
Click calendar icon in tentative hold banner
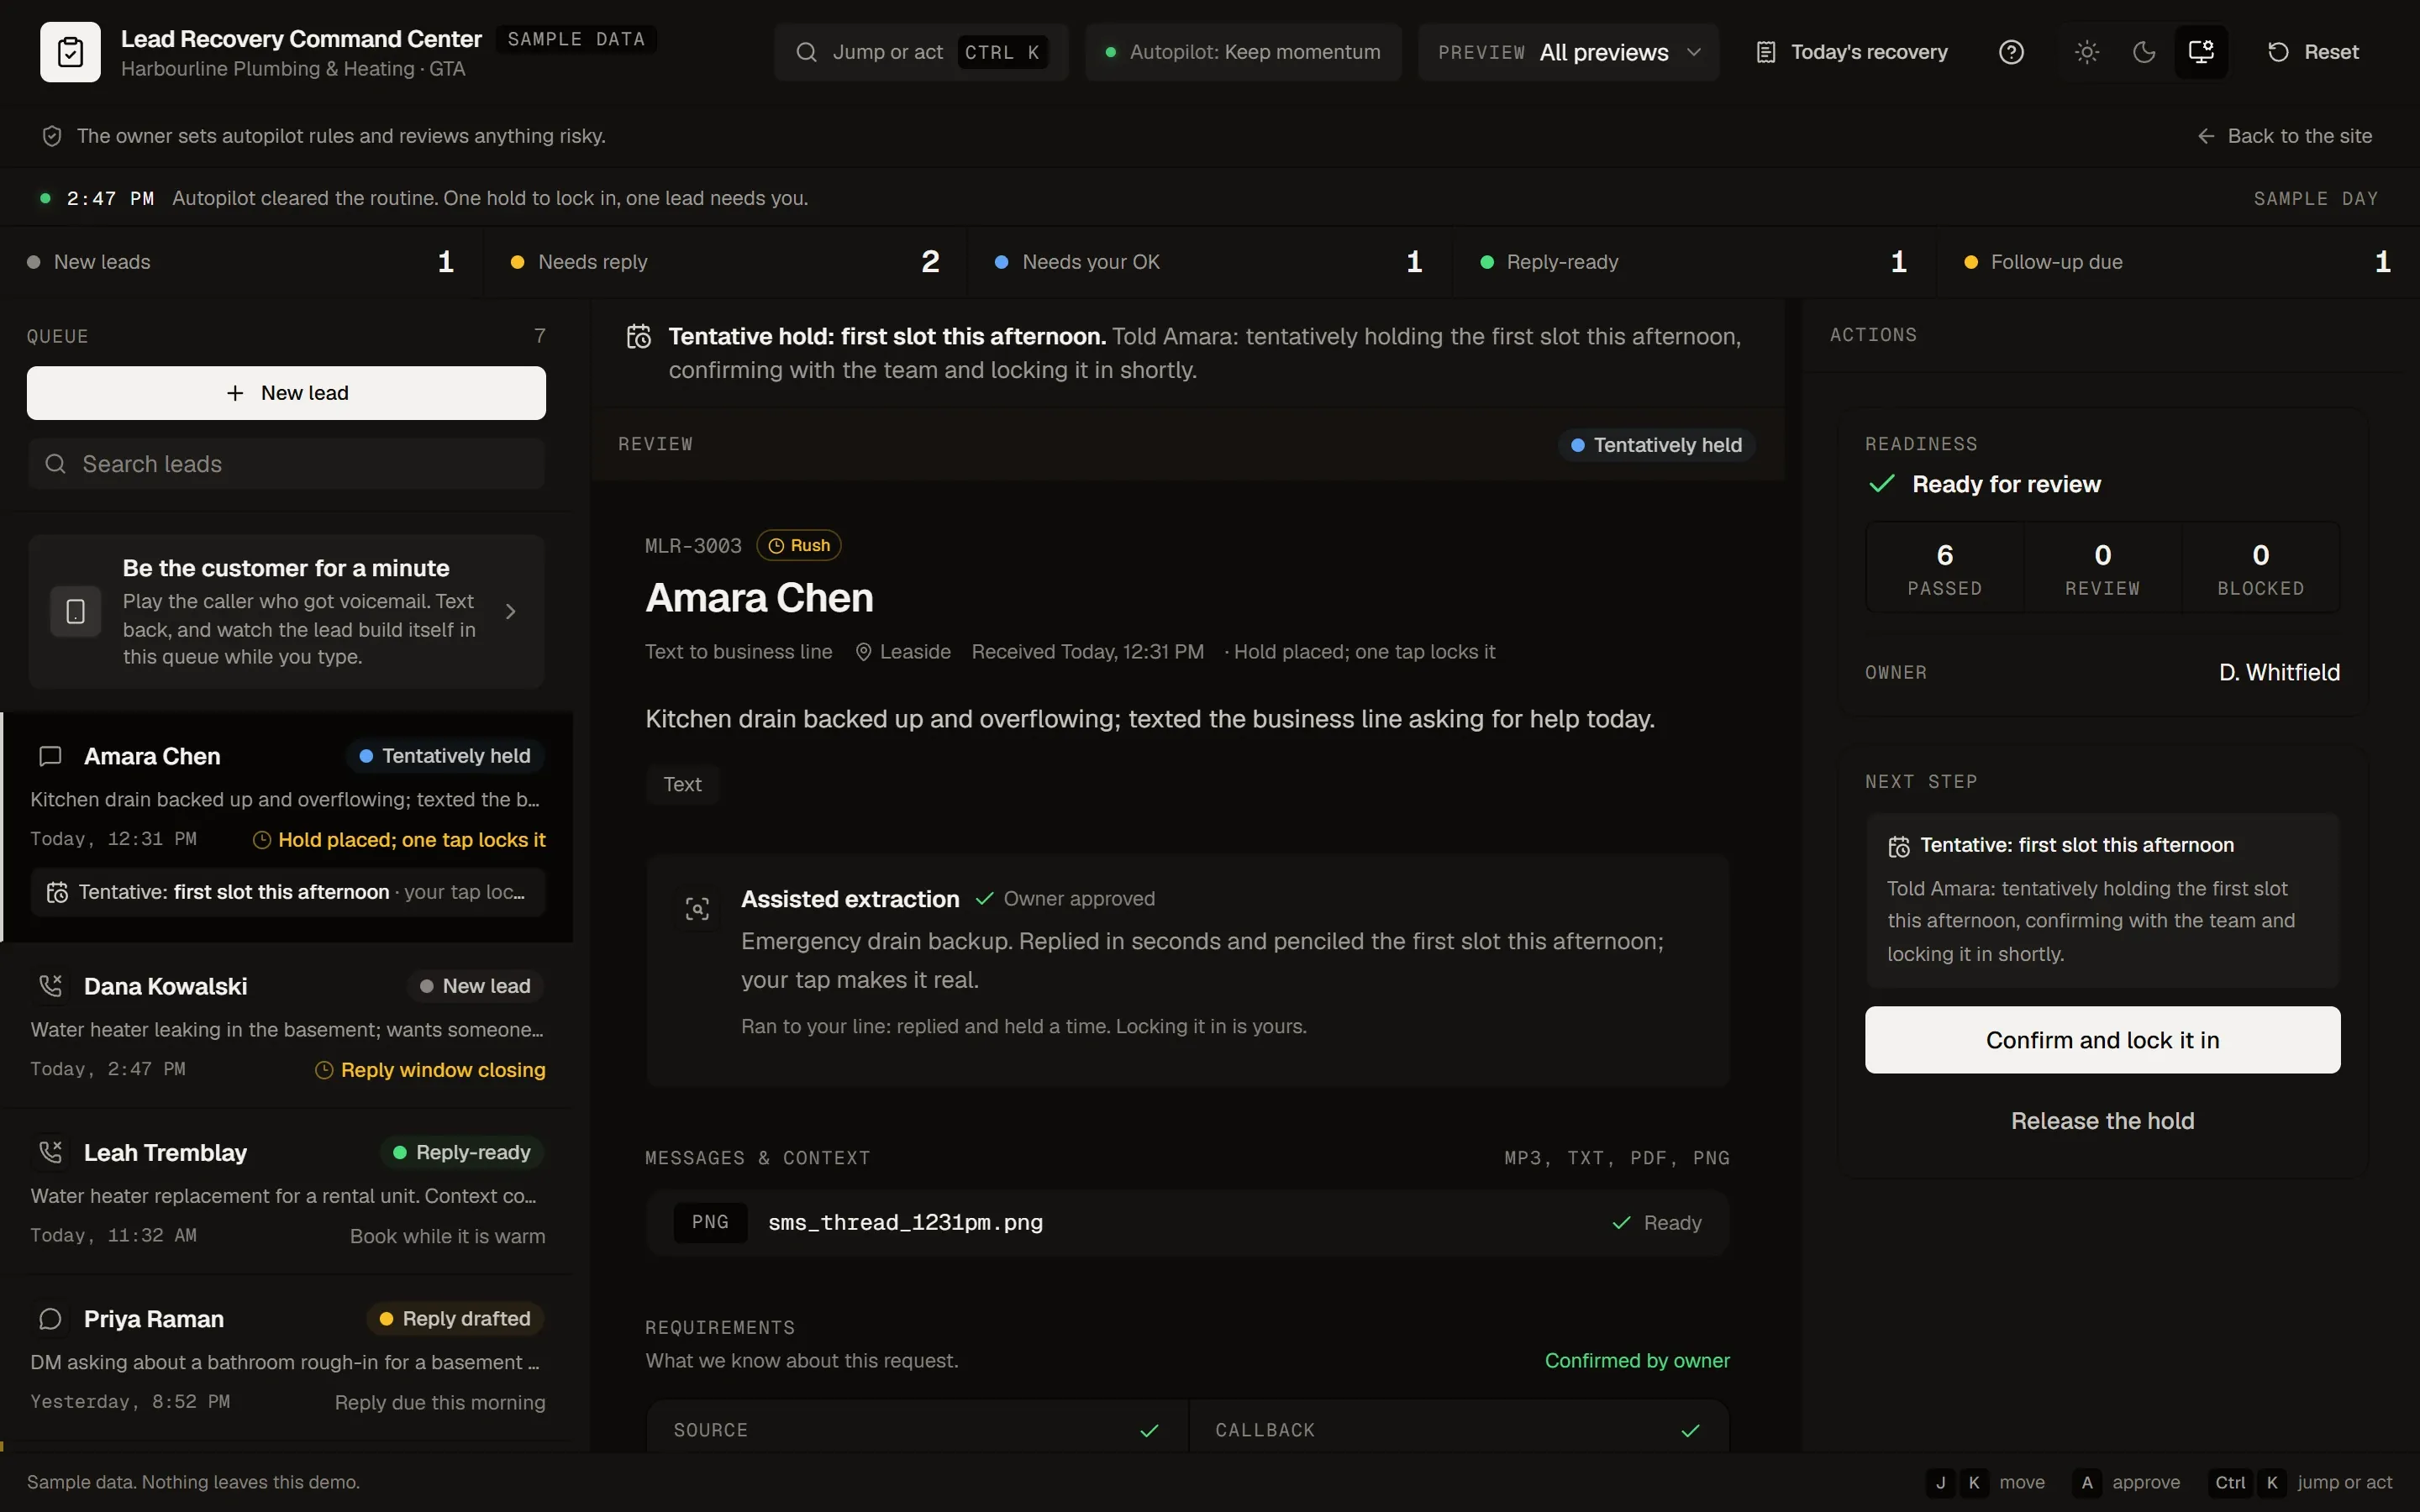639,337
